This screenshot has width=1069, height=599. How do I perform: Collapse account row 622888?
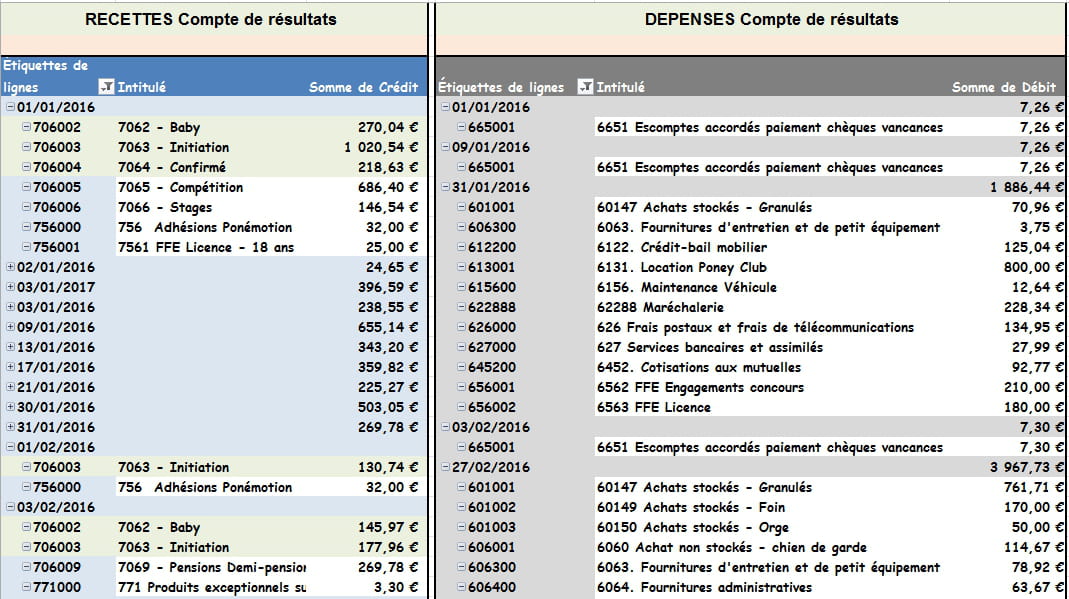point(461,307)
